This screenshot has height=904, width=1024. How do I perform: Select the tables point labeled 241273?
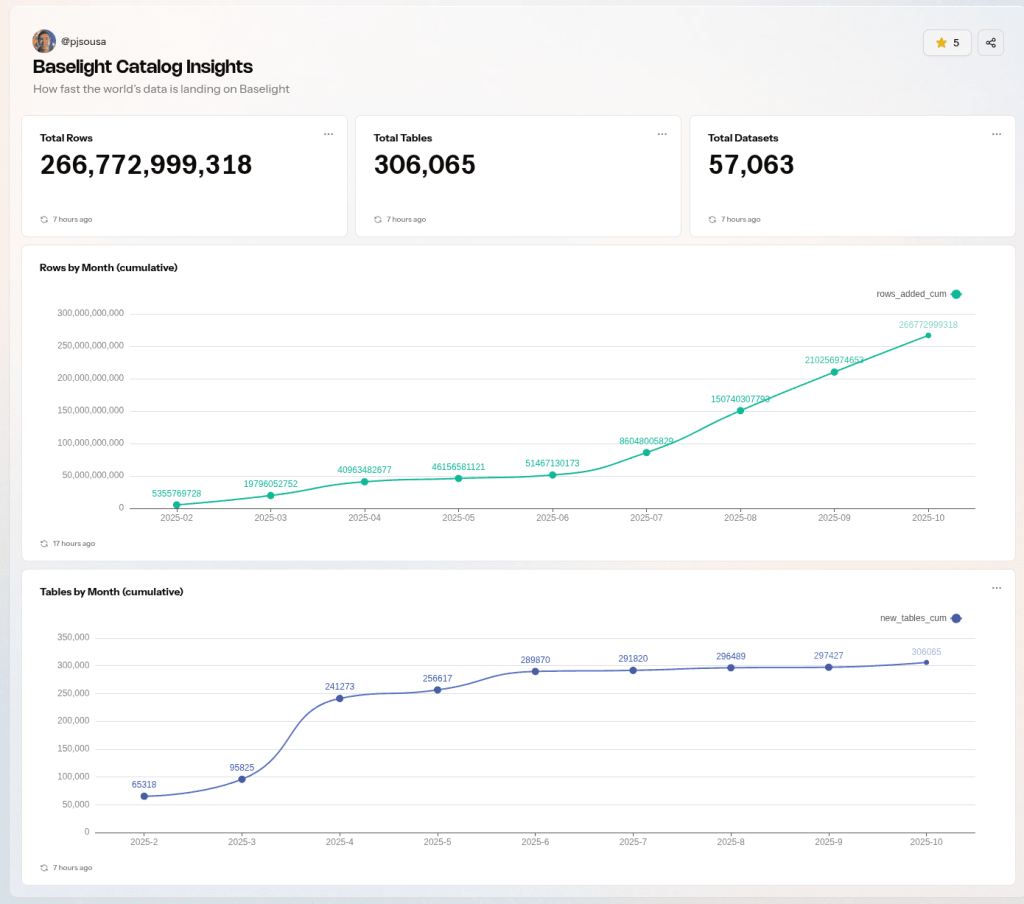tap(340, 698)
